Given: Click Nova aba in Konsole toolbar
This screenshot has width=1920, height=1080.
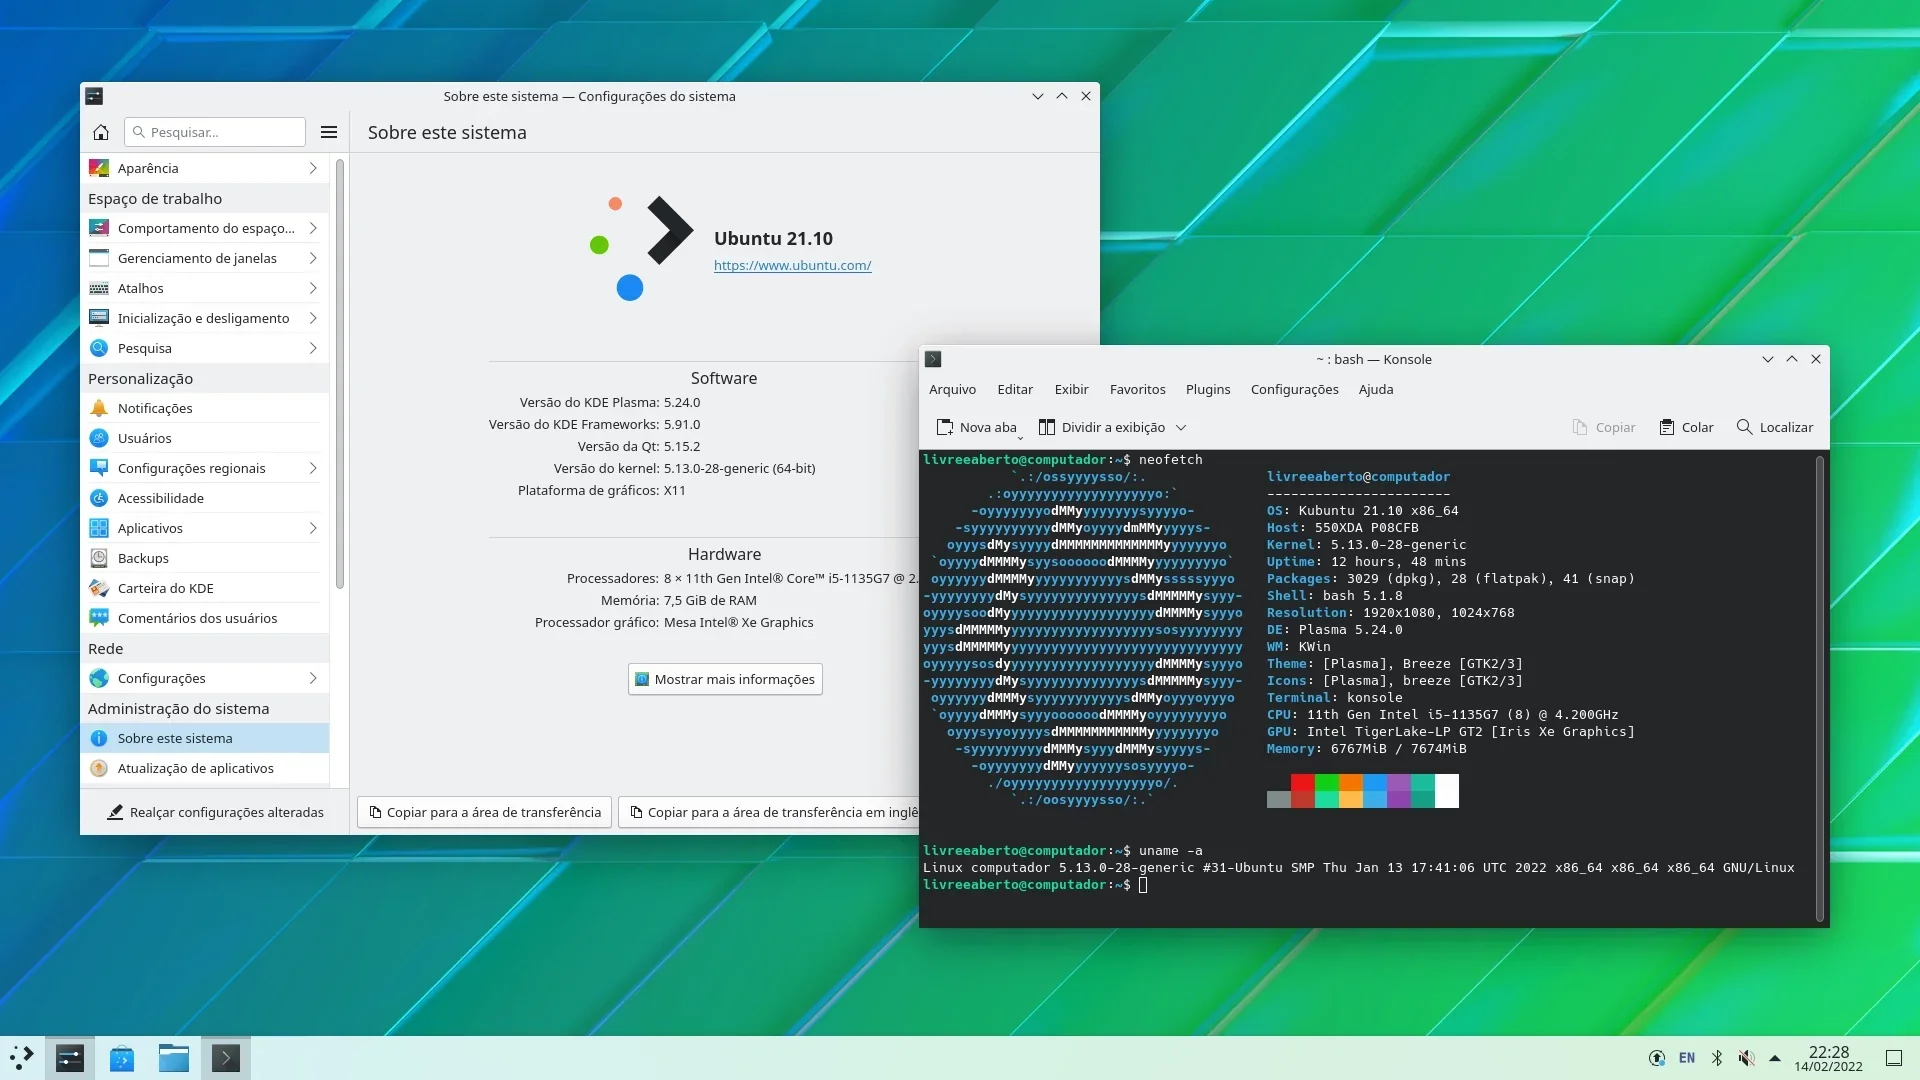Looking at the screenshot, I should coord(977,427).
